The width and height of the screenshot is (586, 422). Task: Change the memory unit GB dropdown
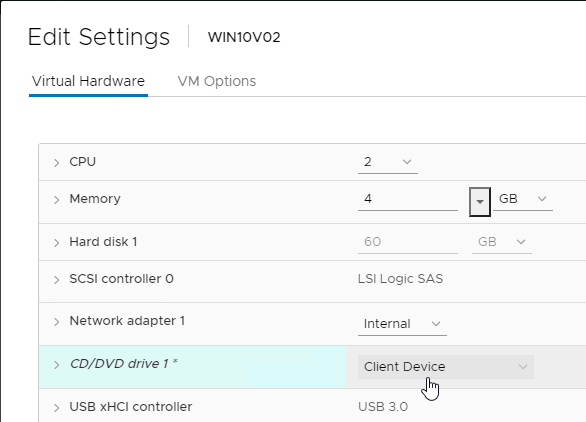click(523, 199)
